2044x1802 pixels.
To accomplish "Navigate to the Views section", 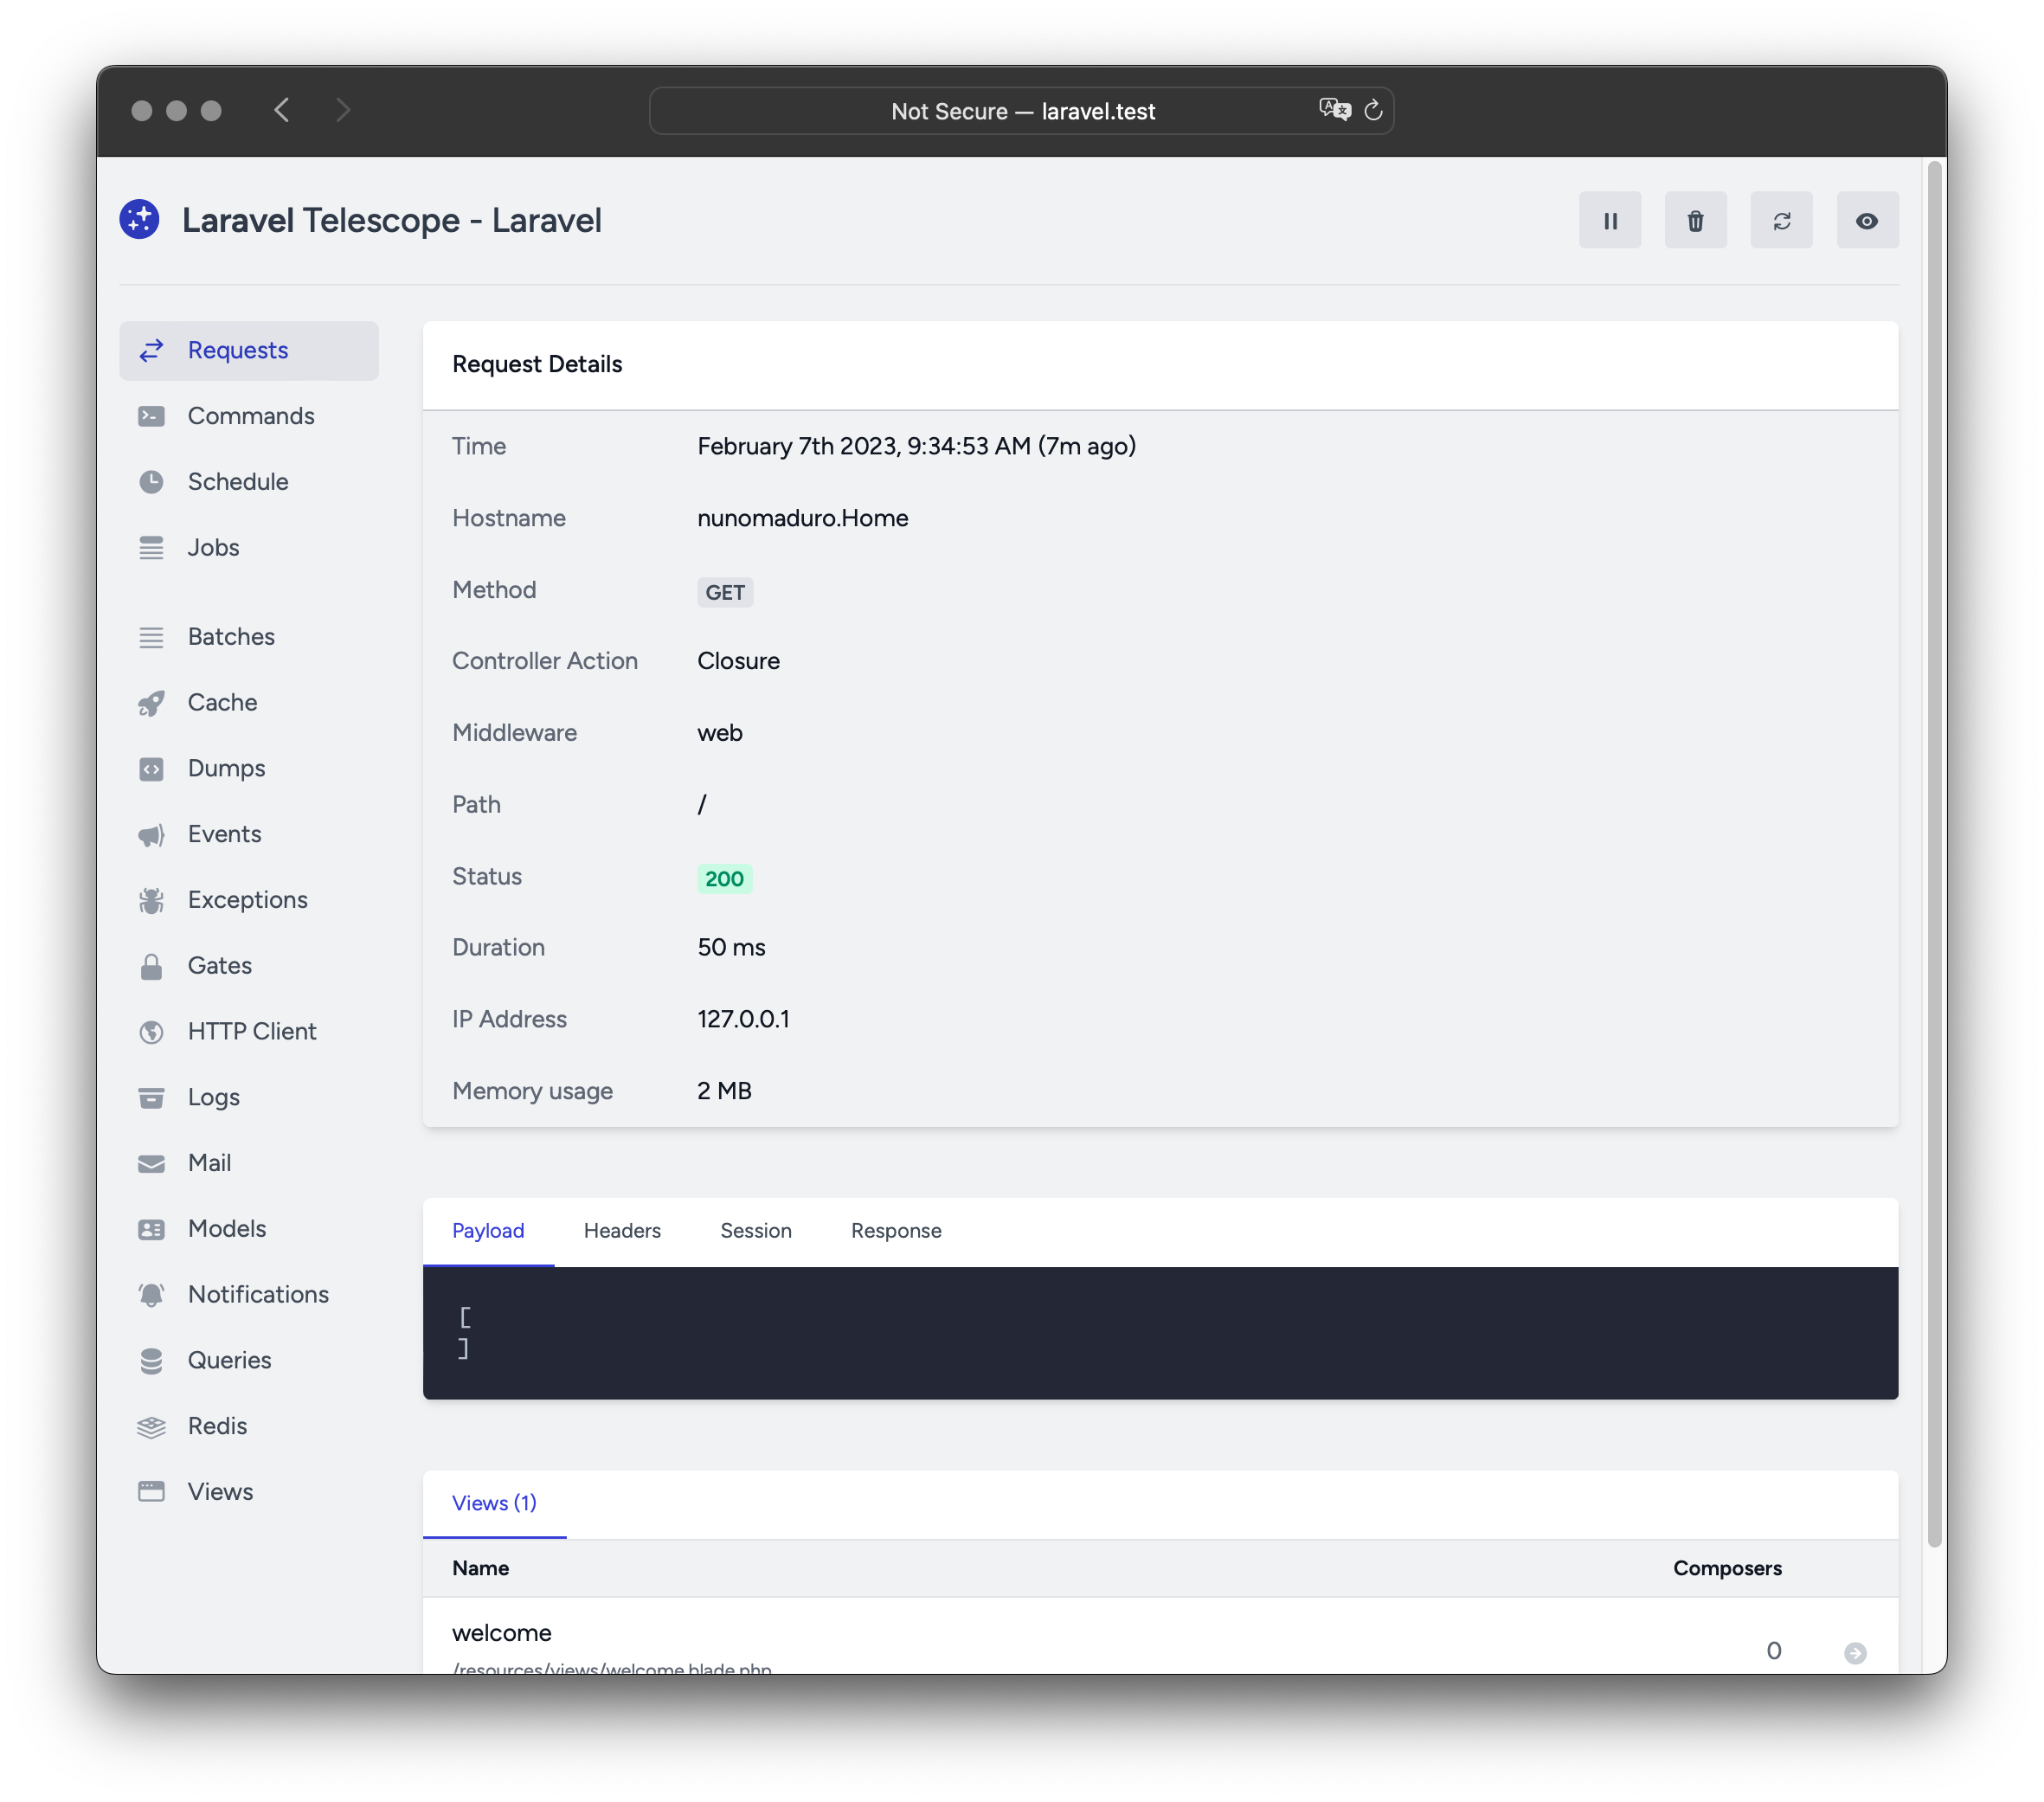I will 221,1490.
